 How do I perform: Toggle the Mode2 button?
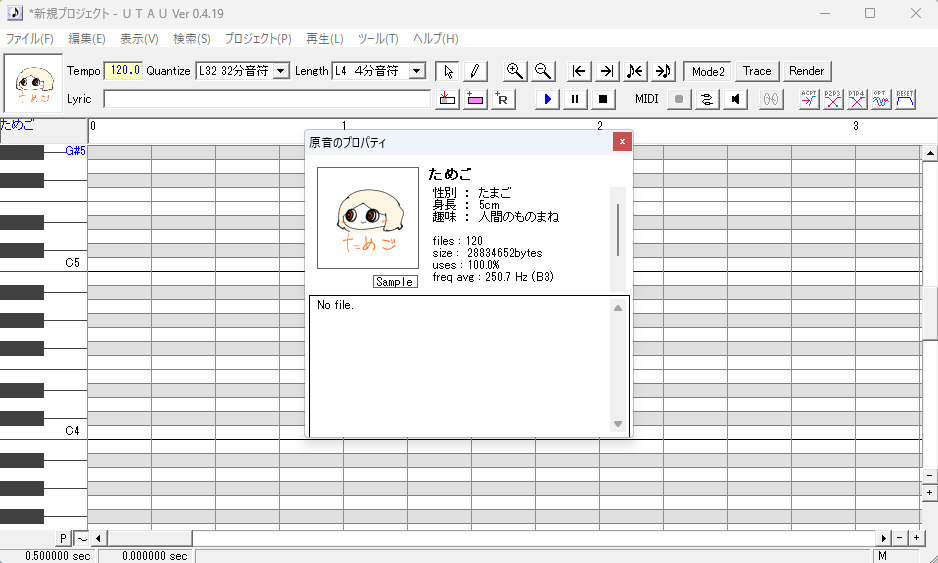[x=708, y=71]
